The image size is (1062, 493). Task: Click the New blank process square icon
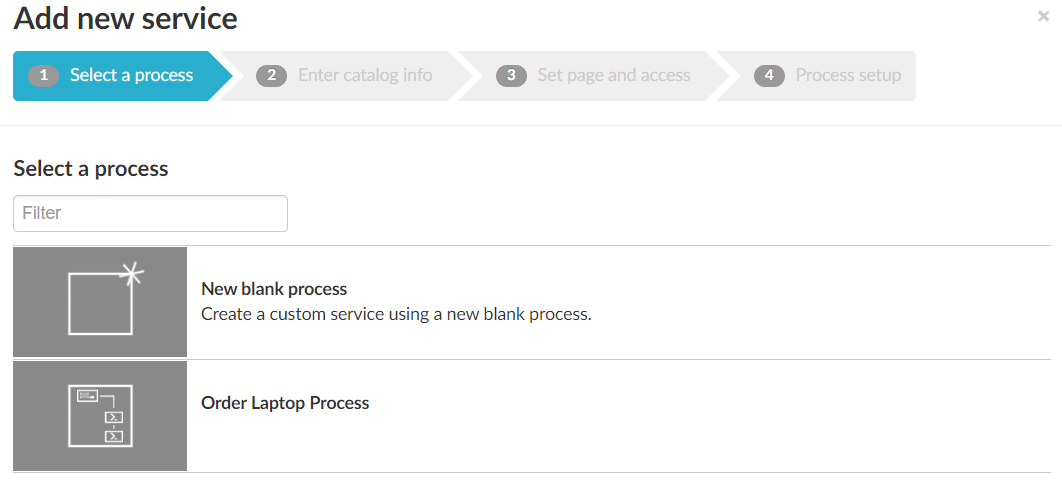click(100, 303)
